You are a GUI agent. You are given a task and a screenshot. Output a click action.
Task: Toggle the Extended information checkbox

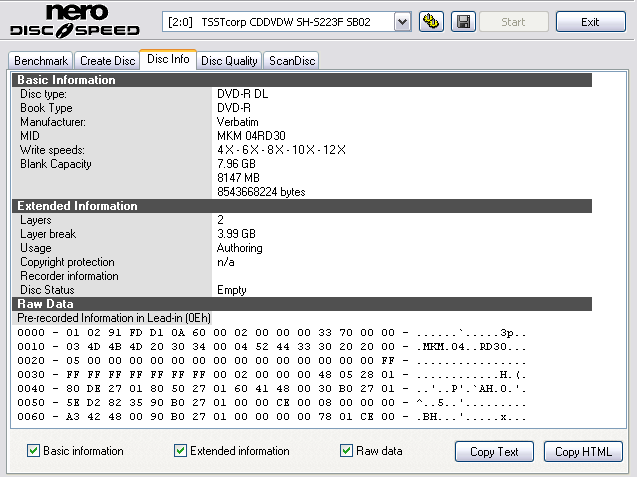coord(180,451)
